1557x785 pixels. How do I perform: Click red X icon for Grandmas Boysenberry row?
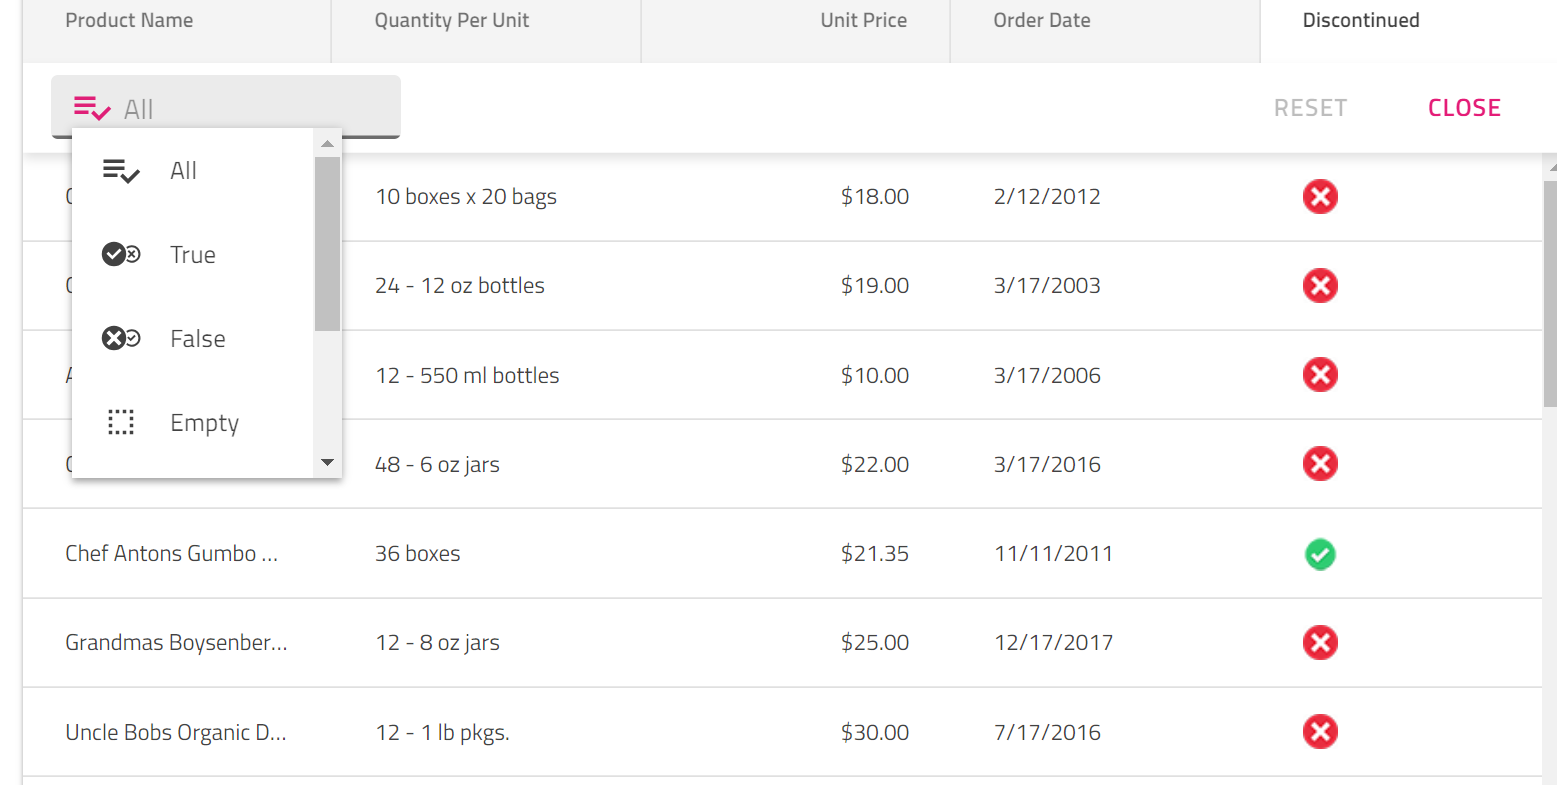[1320, 642]
